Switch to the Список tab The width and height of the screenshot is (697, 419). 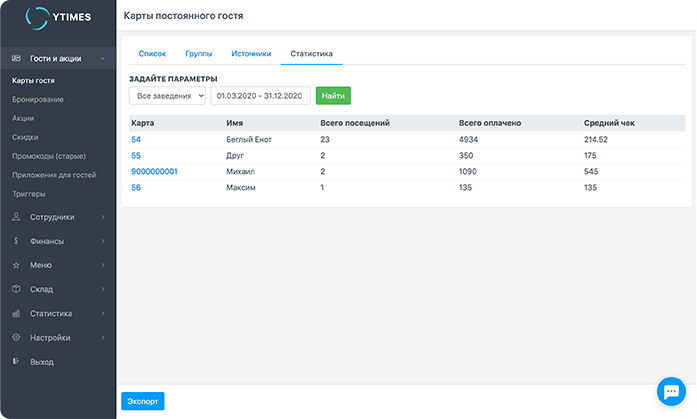point(152,53)
